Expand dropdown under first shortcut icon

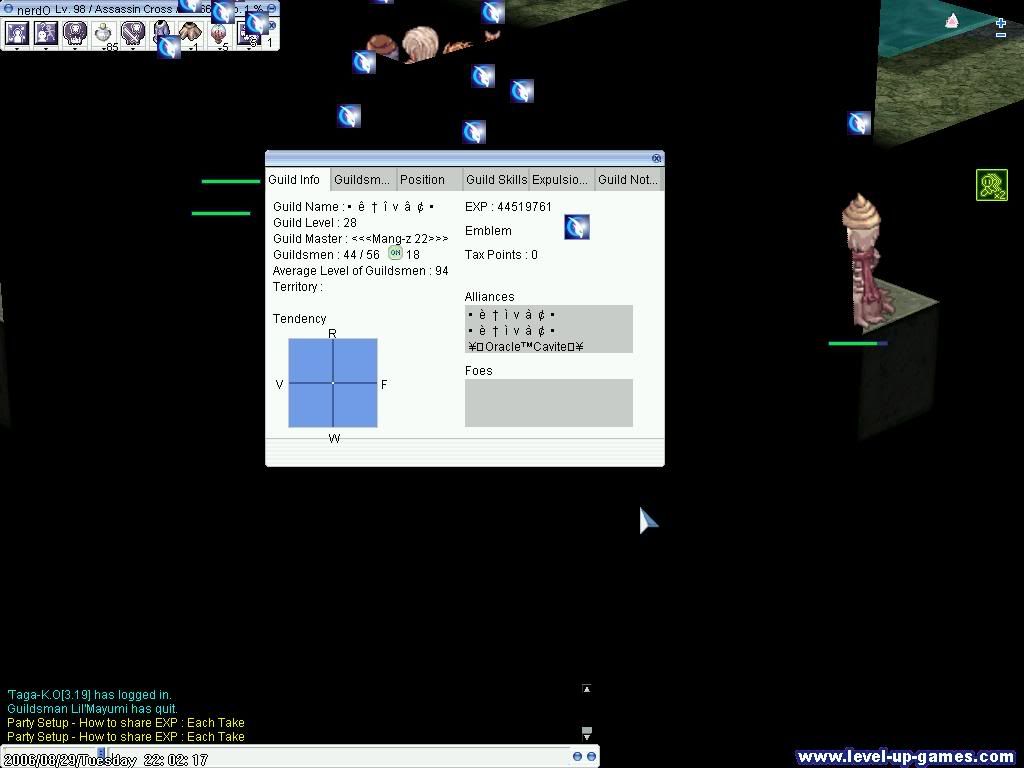17,47
